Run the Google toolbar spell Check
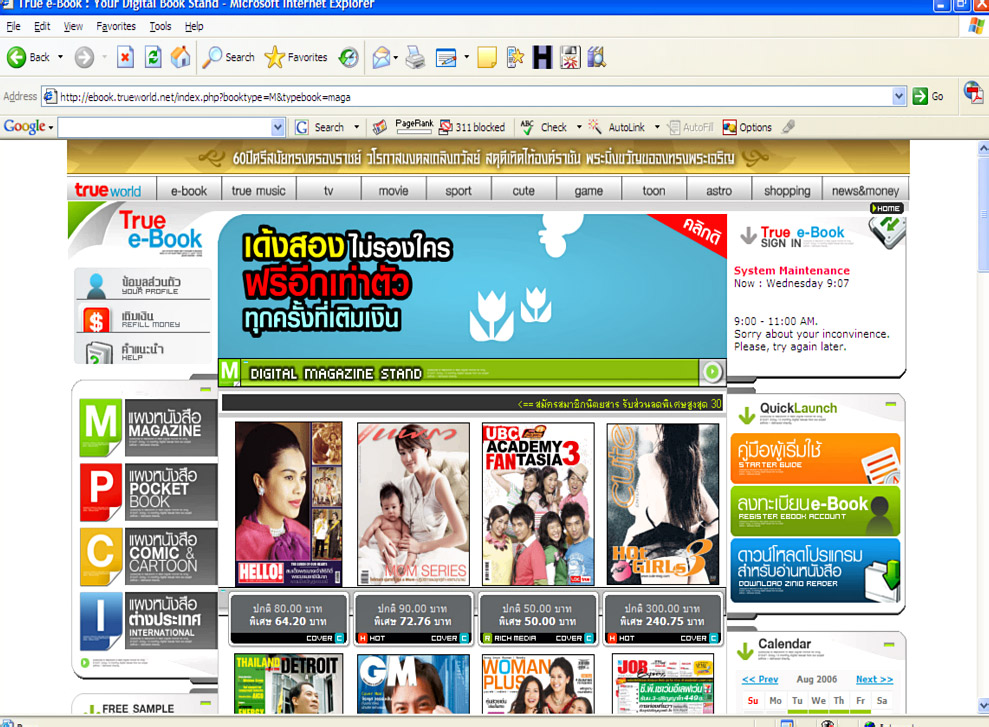The height and width of the screenshot is (727, 989). click(x=544, y=127)
